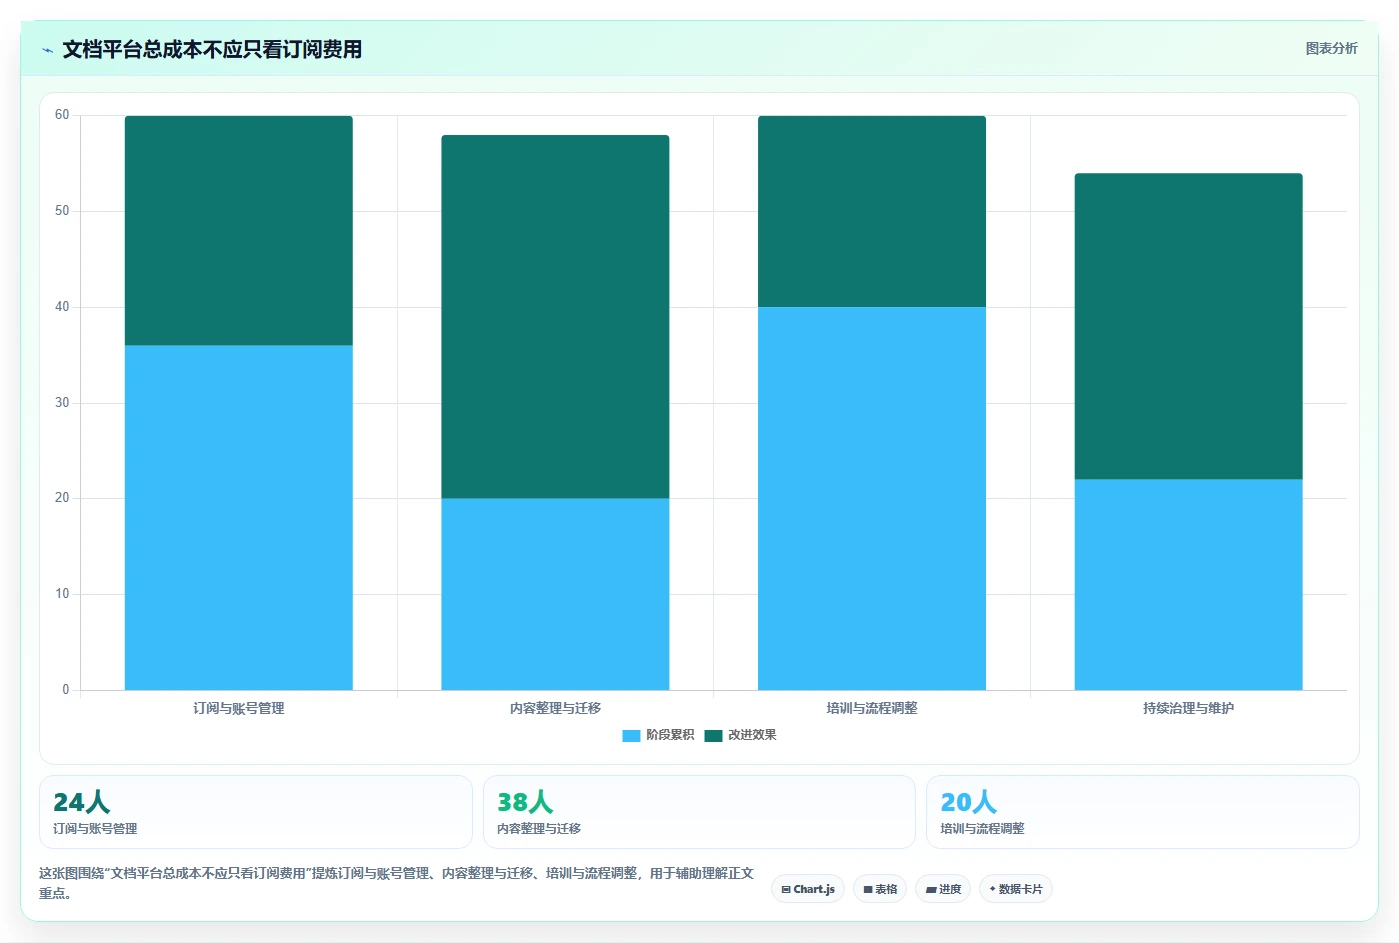Viewport: 1399px width, 943px height.
Task: Select the 数据卡片 tag chip
Action: click(1015, 889)
